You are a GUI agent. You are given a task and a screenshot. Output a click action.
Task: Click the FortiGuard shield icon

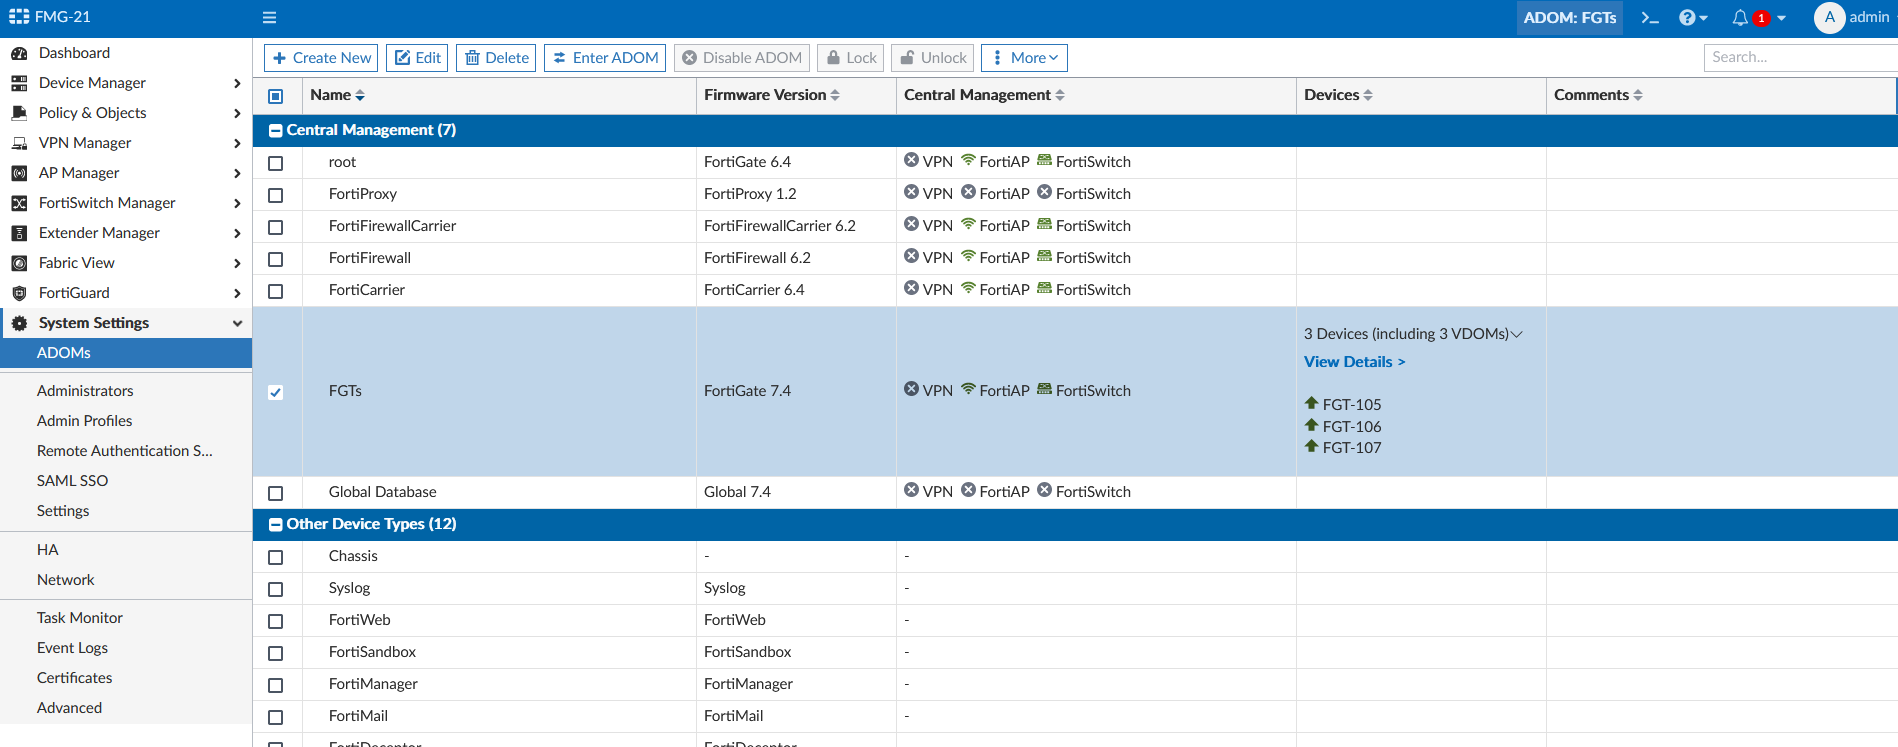point(19,293)
